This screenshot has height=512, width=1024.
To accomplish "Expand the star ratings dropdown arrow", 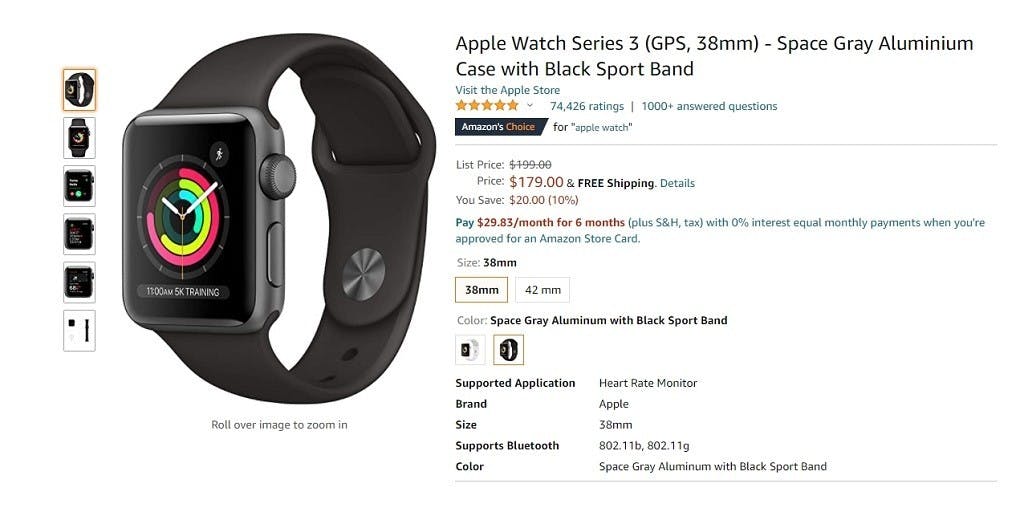I will coord(530,106).
